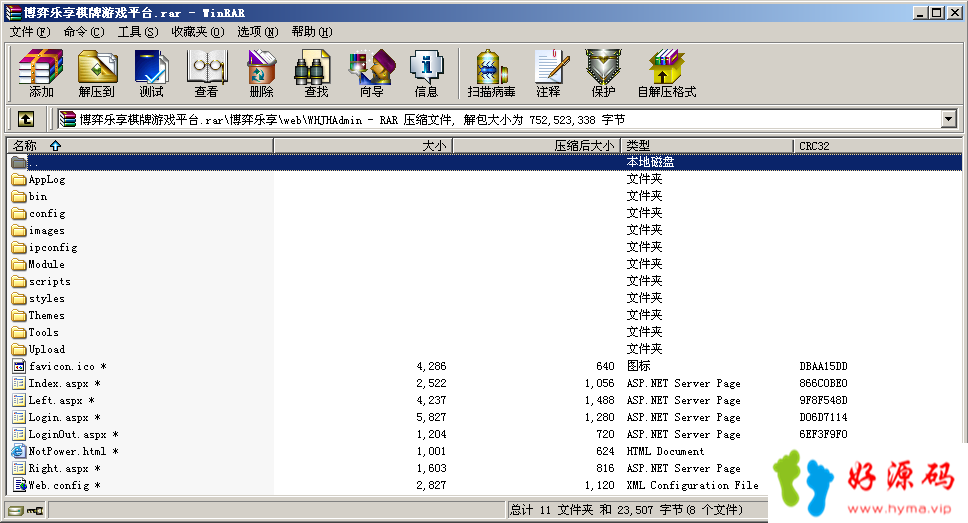Viewport: 968px width, 523px height.
Task: Click 'HTML Document' type cell
Action: pyautogui.click(x=665, y=451)
